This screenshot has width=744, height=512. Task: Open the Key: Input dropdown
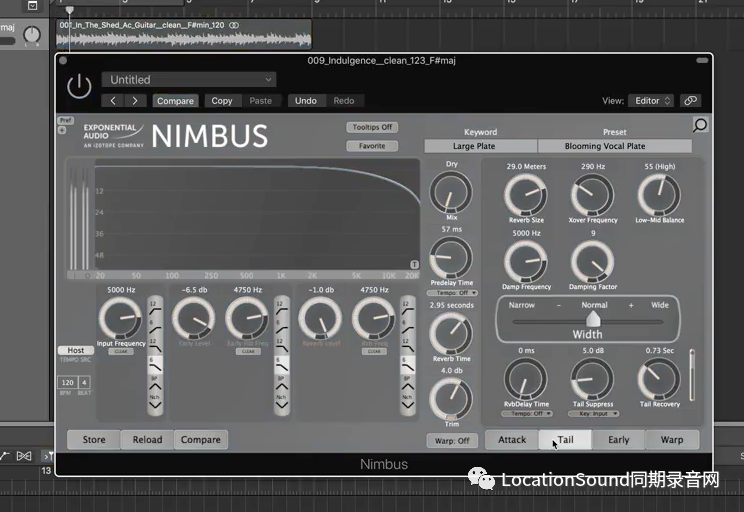(593, 414)
